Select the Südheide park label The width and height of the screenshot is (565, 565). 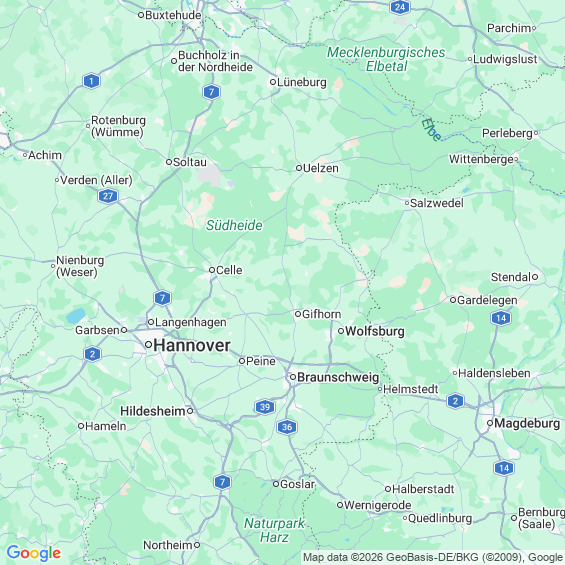234,226
